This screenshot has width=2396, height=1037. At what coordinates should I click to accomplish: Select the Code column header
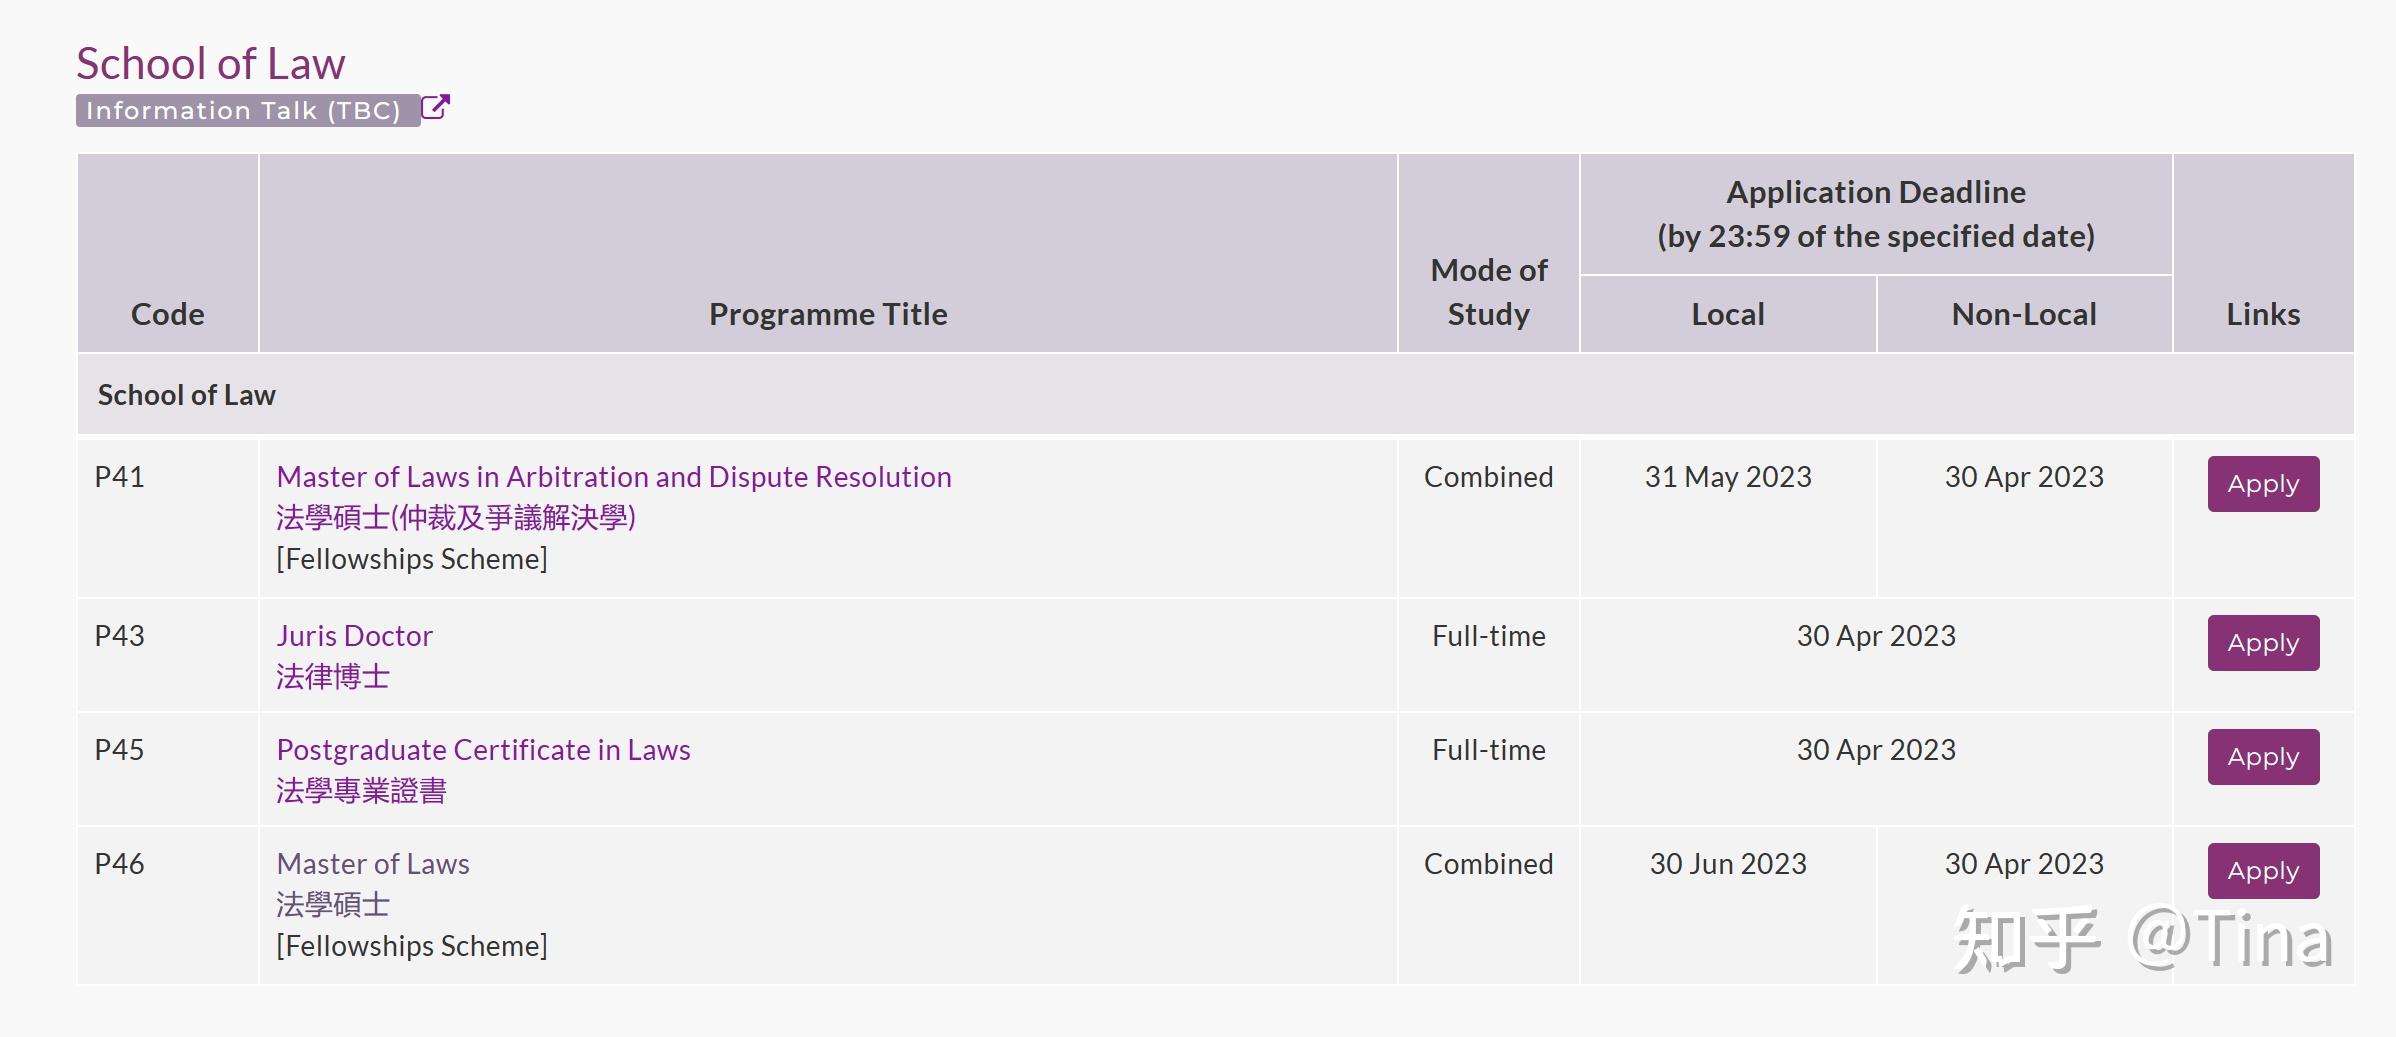pos(167,314)
